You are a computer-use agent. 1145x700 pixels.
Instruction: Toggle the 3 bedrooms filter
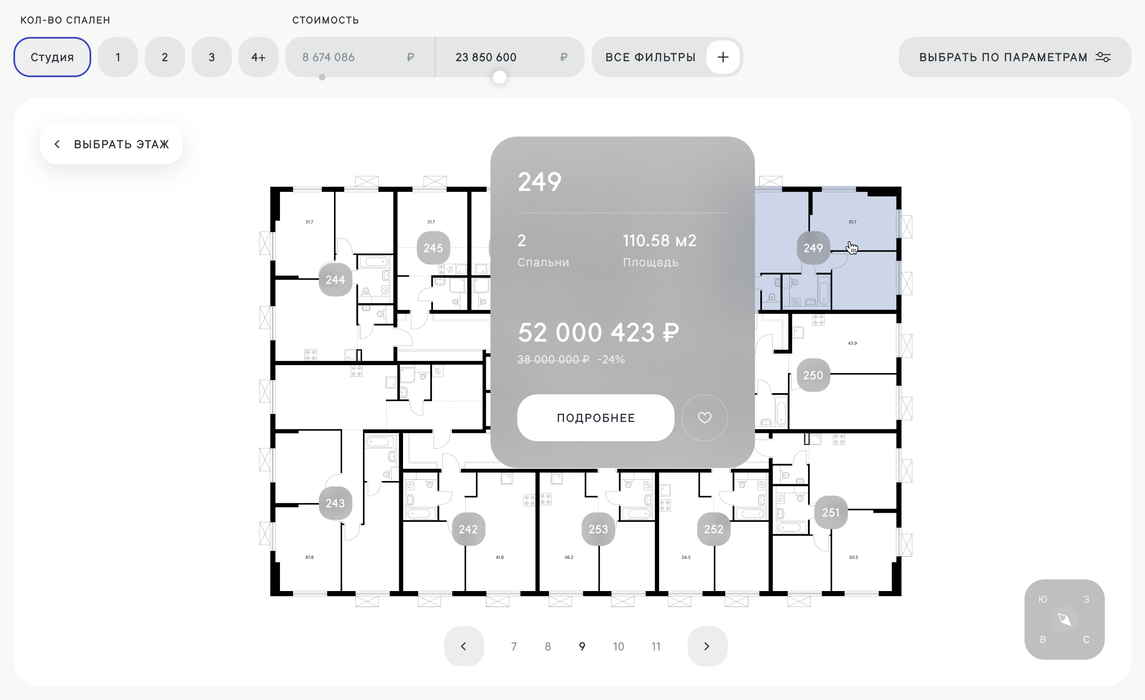212,57
